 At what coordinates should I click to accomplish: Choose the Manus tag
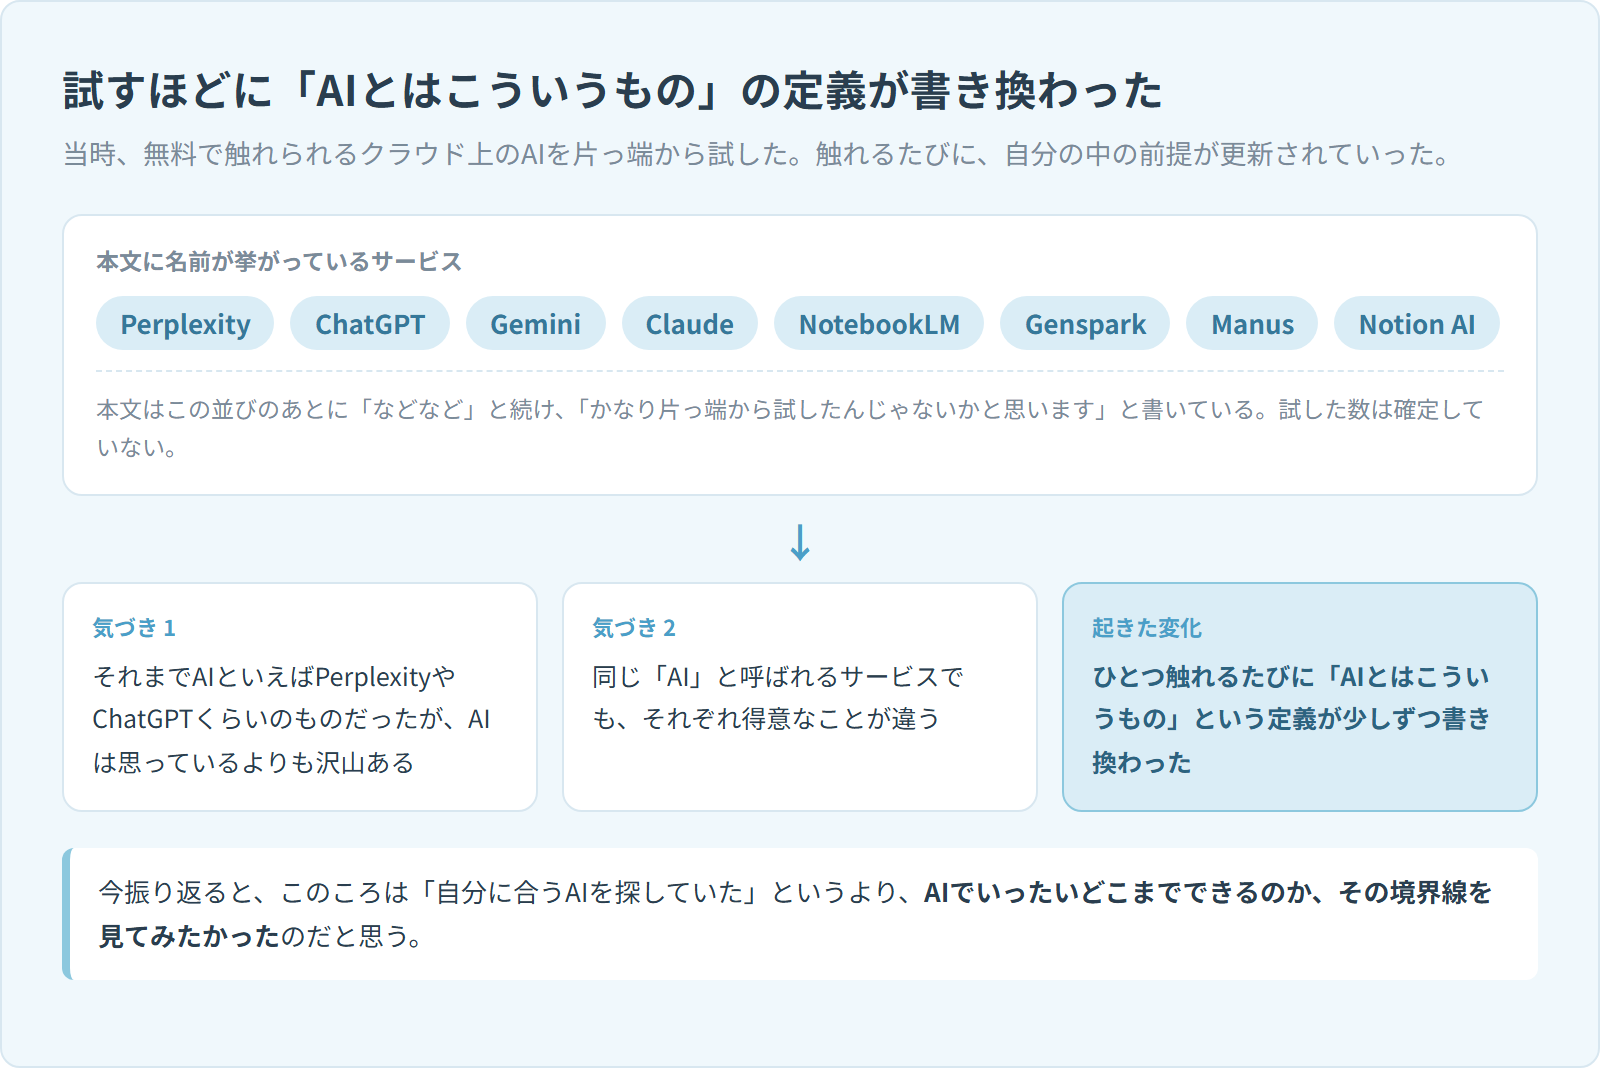1252,323
